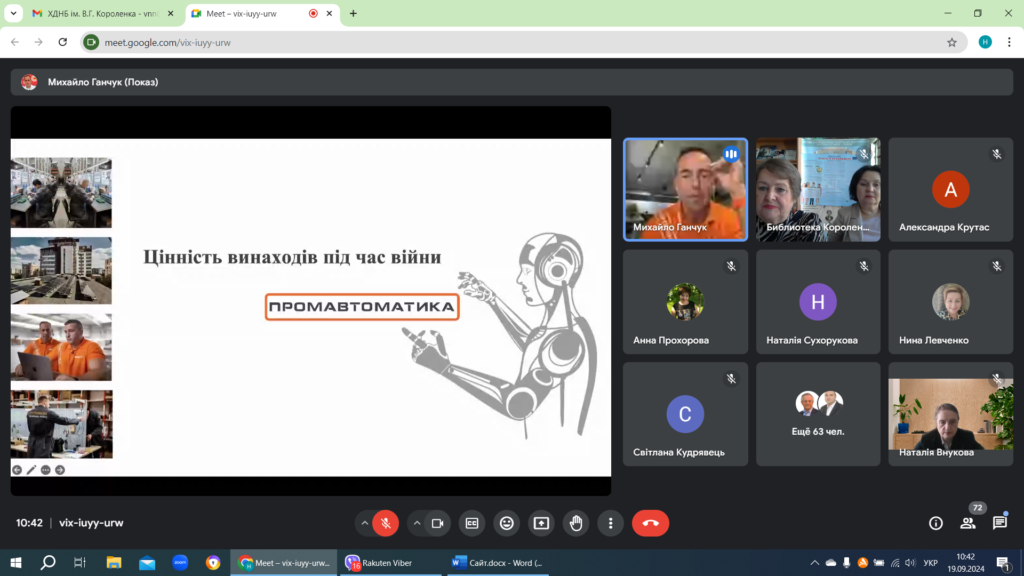
Task: Select Наталія Внукова video tile
Action: point(950,414)
